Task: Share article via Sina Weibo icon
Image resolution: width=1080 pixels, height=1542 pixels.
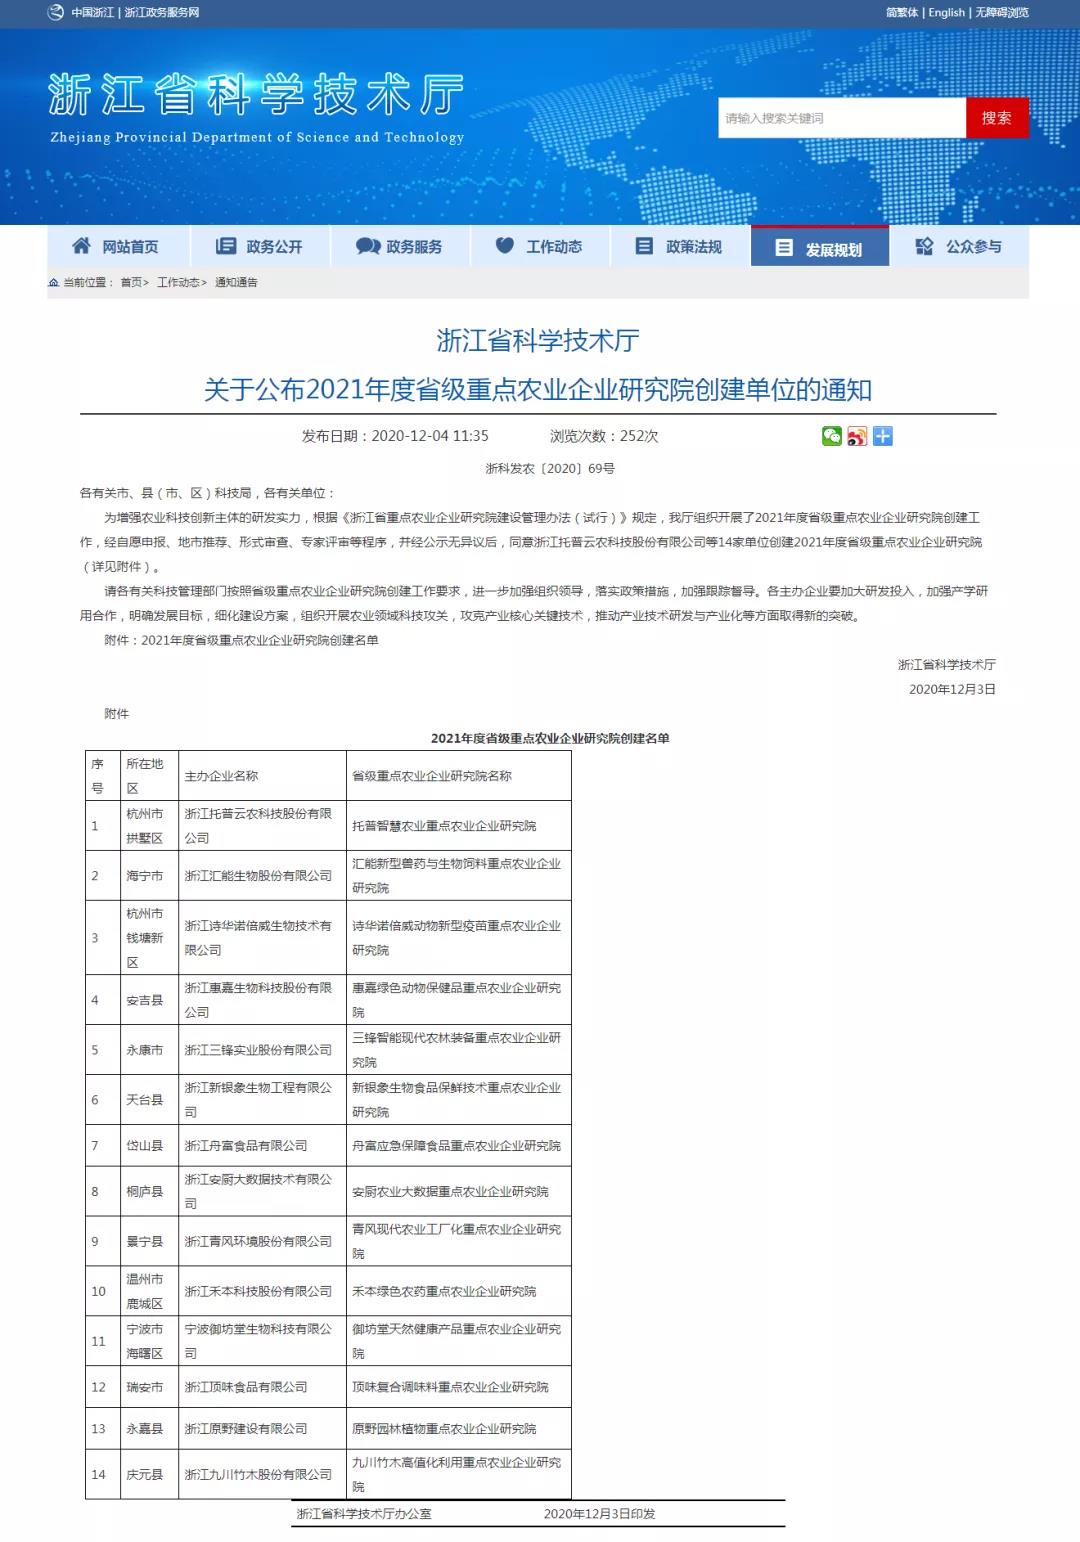Action: (857, 436)
